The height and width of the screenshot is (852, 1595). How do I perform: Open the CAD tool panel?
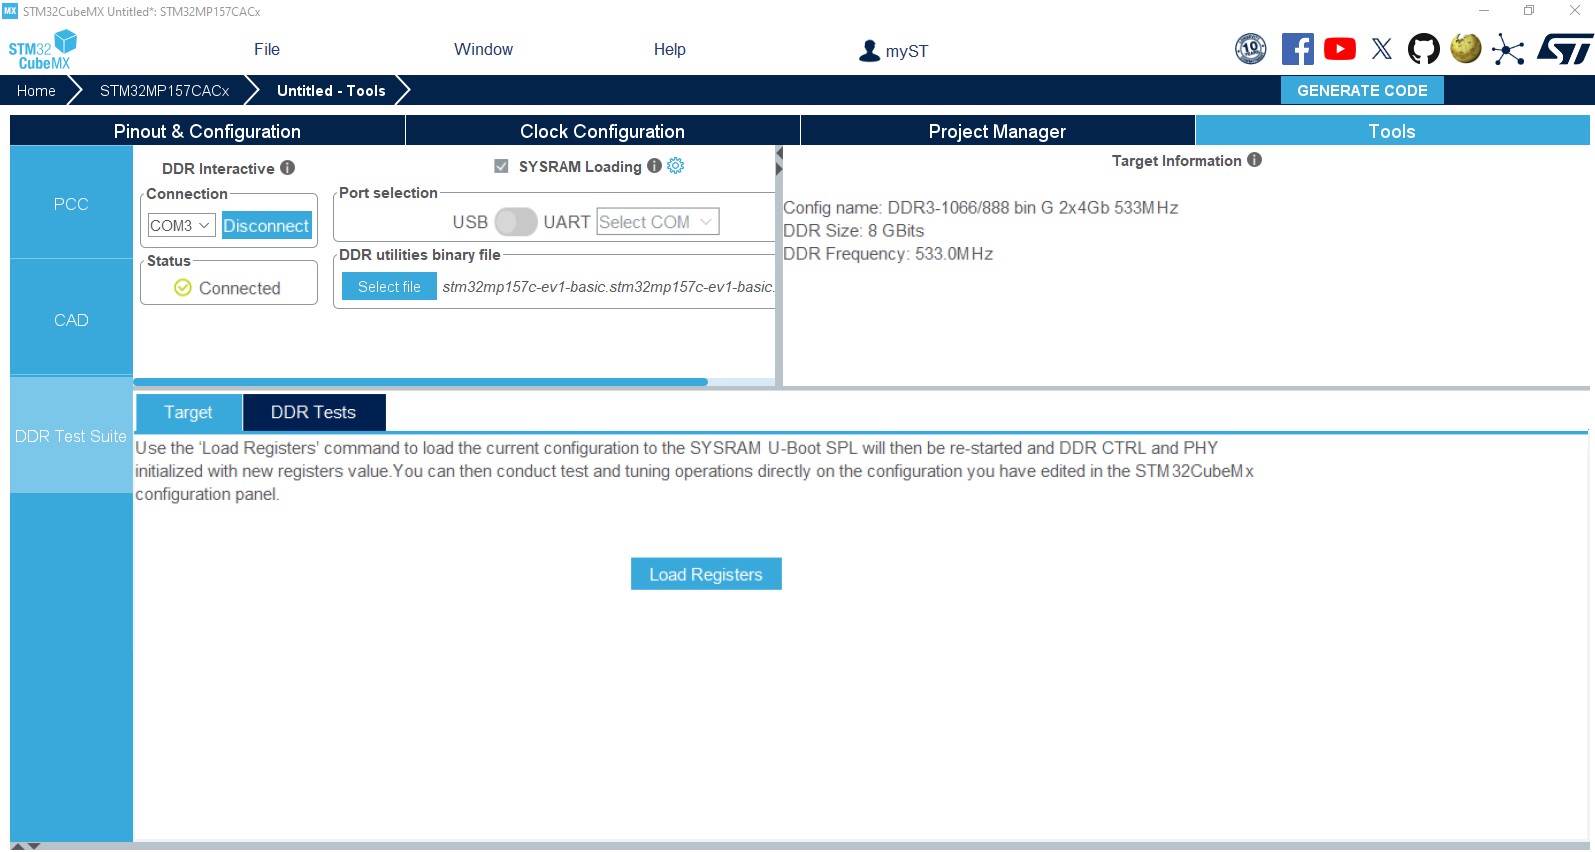(x=71, y=320)
